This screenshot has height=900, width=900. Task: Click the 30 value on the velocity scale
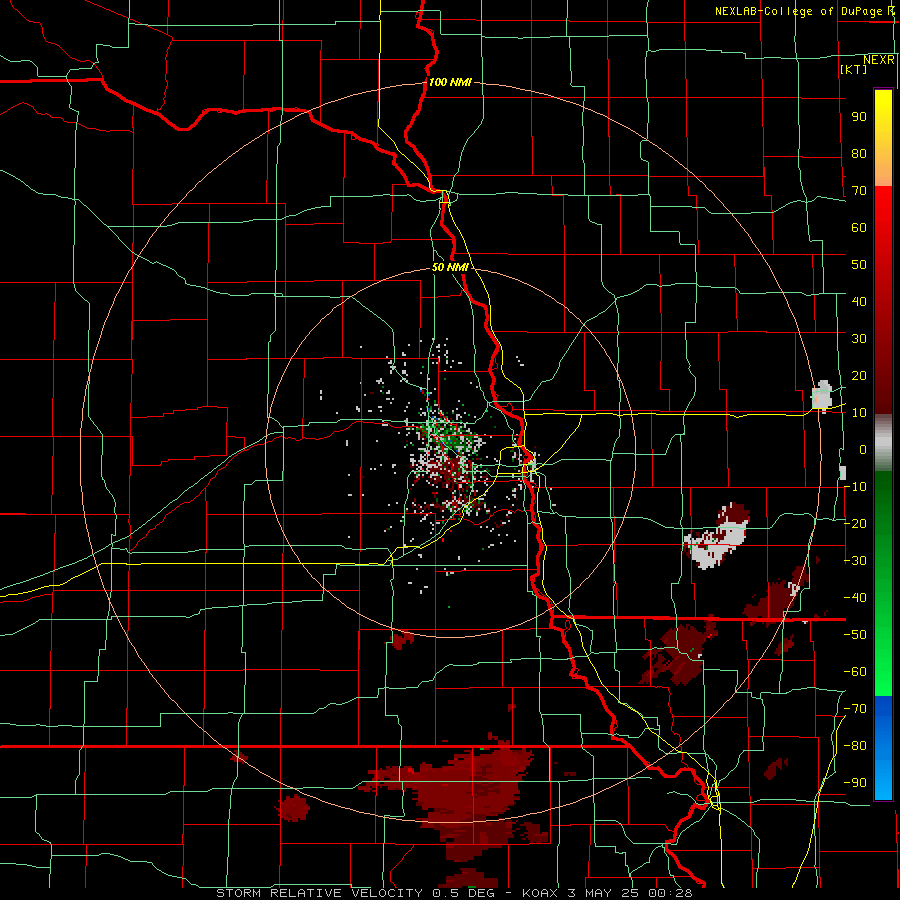pos(859,339)
